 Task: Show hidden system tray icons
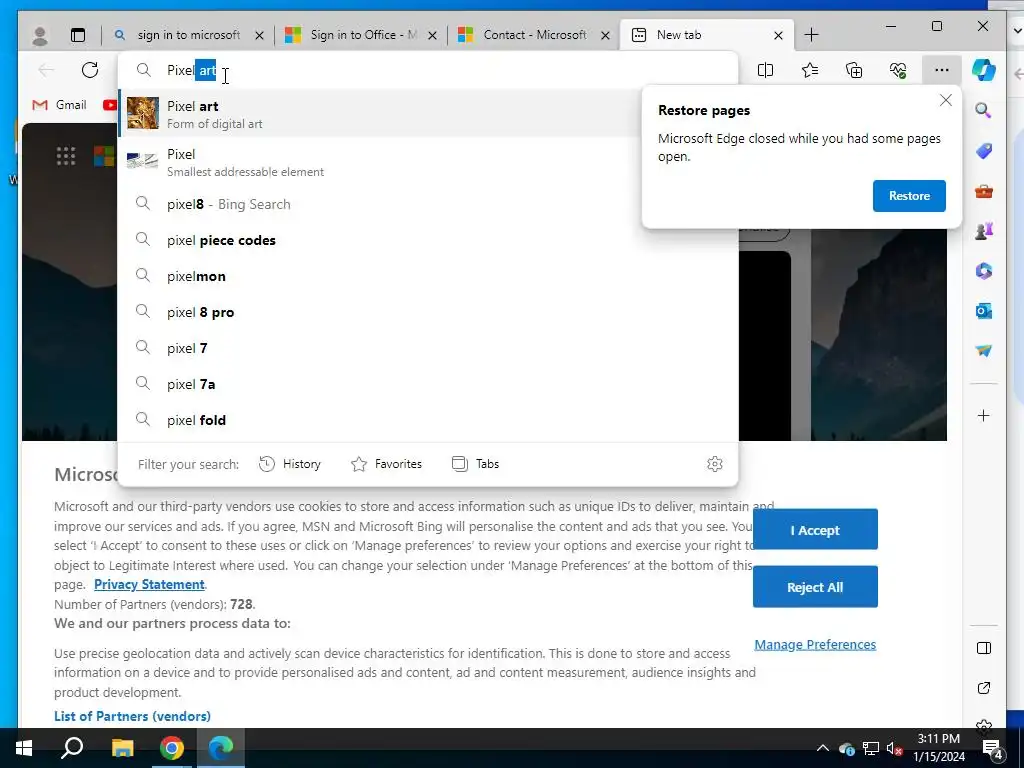[x=823, y=748]
